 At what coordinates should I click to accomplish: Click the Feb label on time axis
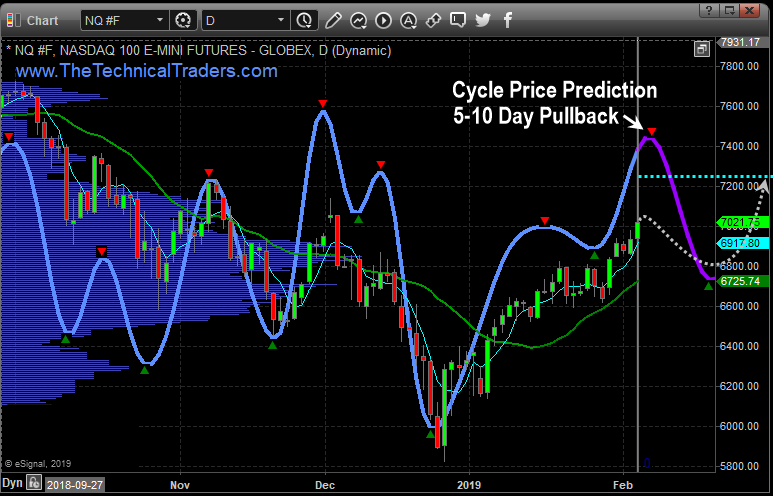pos(623,485)
